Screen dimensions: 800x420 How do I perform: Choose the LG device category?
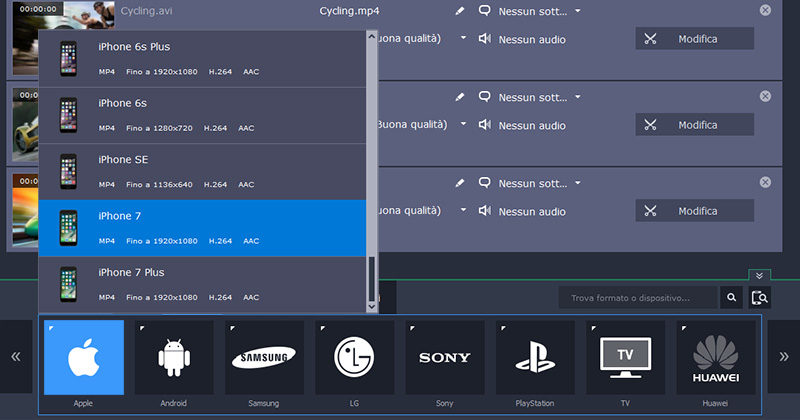pos(355,357)
